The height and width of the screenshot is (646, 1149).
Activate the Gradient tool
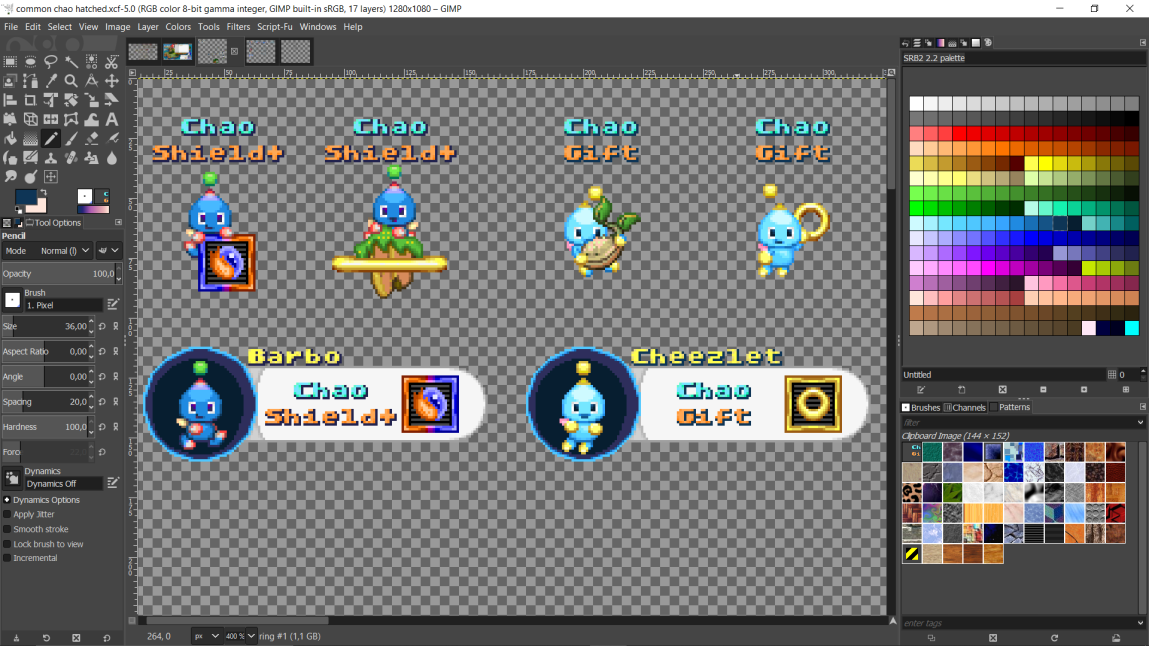(x=31, y=138)
